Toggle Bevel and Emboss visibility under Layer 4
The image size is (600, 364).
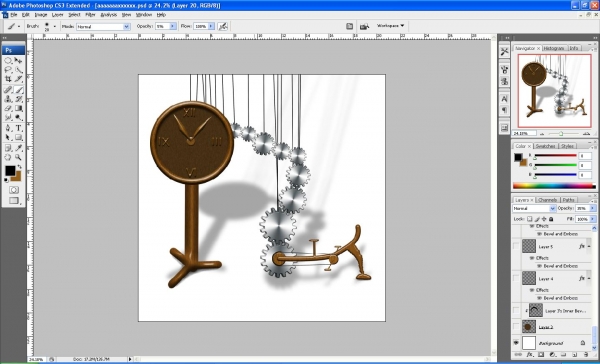click(x=540, y=298)
